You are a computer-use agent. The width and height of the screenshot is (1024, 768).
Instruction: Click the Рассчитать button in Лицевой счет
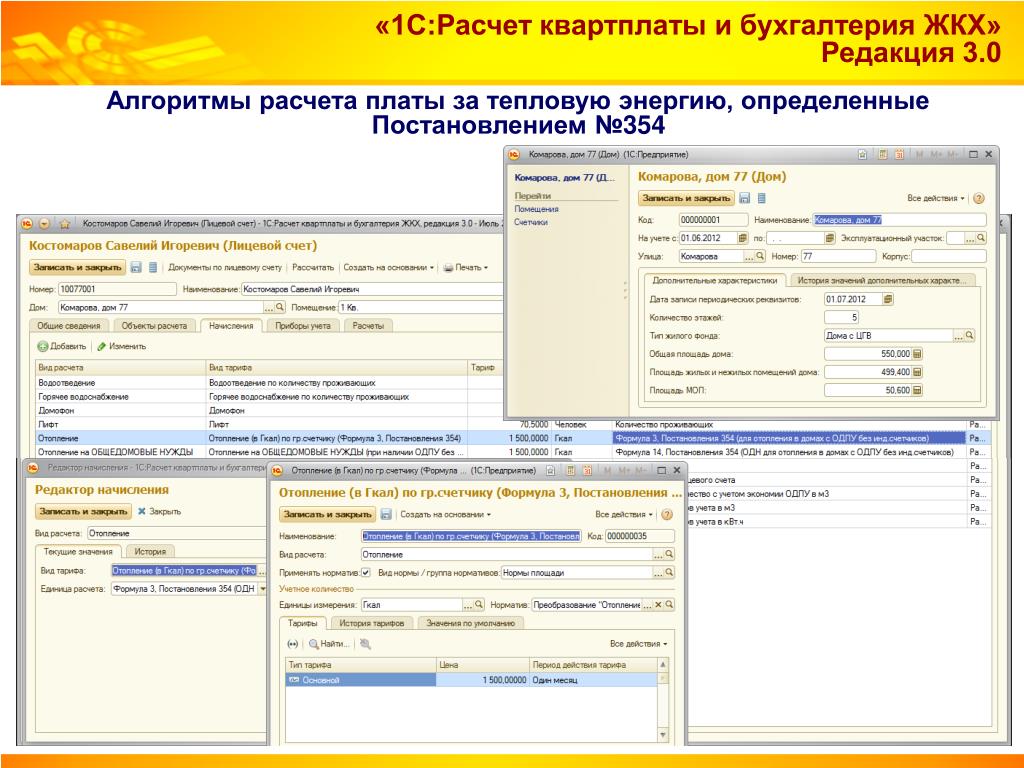313,267
